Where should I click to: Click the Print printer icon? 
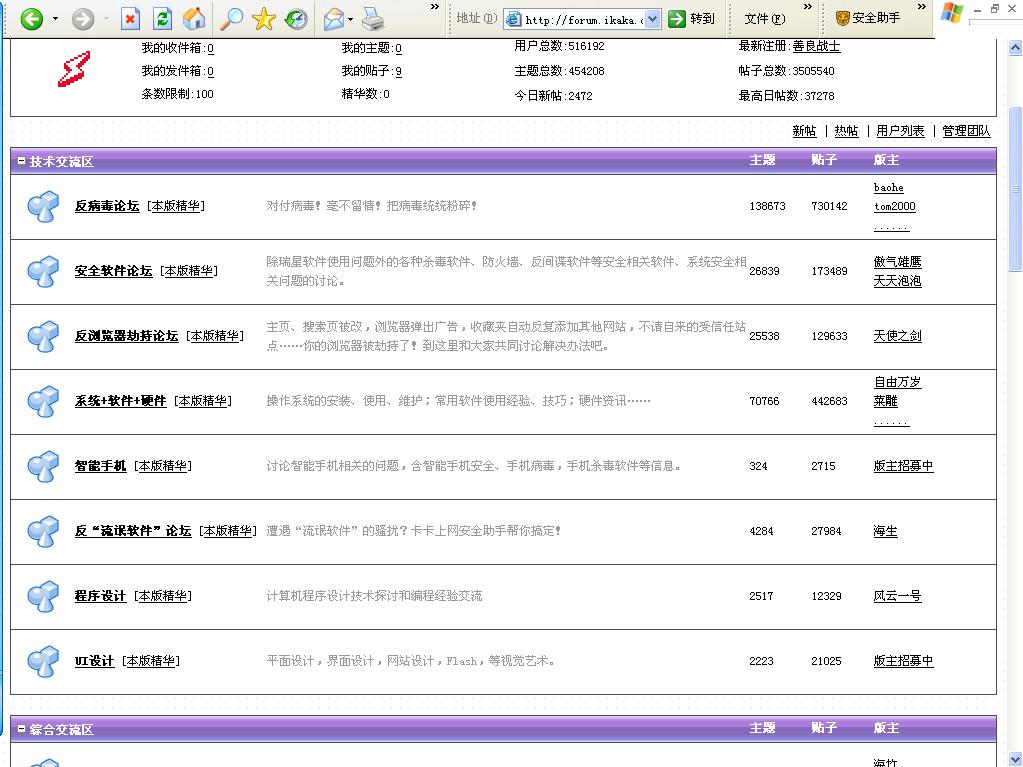373,19
